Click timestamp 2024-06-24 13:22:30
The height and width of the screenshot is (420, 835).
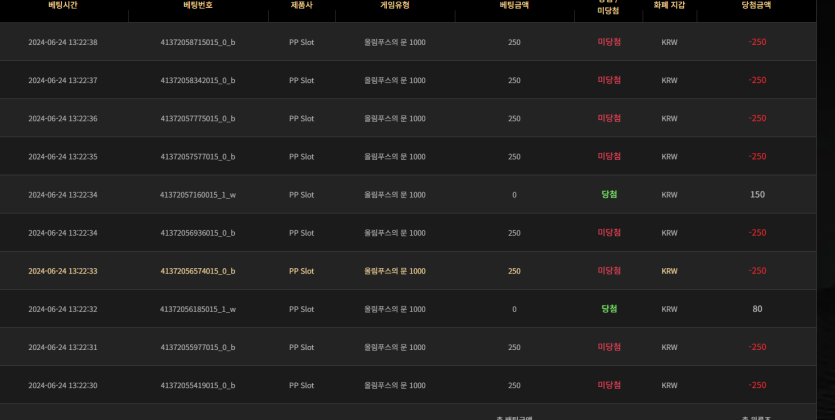[63, 385]
